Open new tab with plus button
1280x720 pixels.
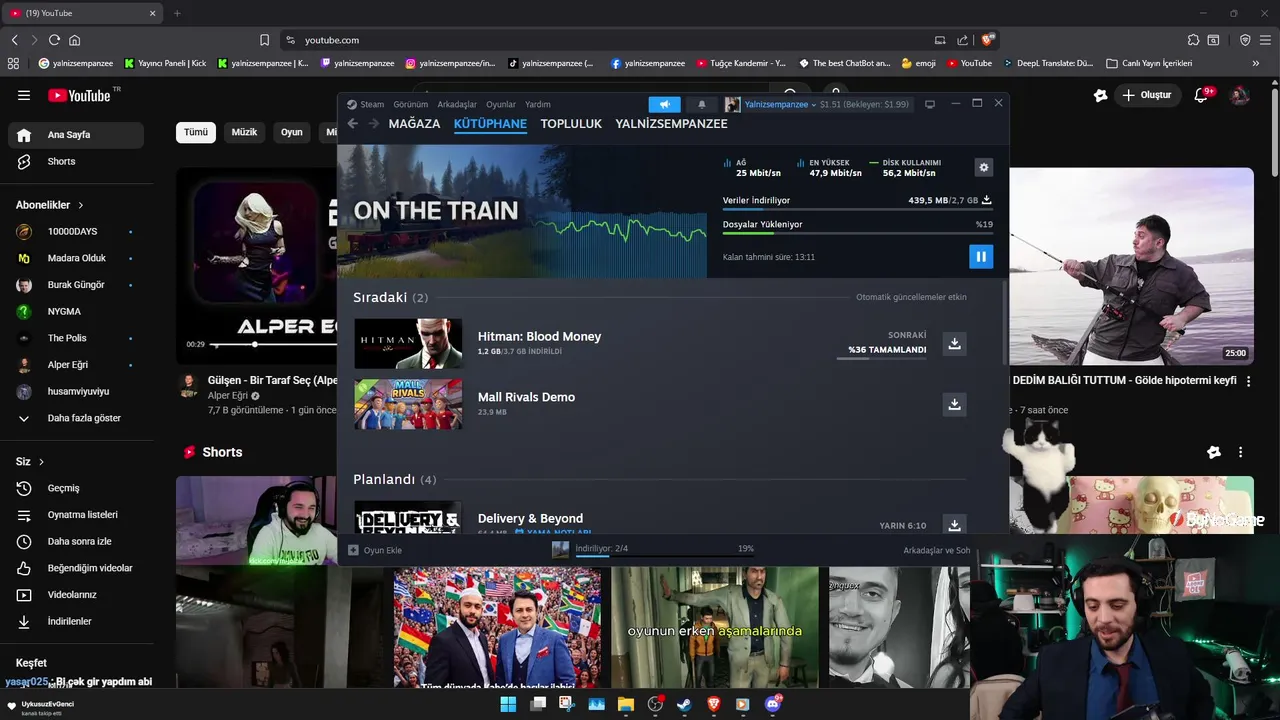click(x=177, y=13)
